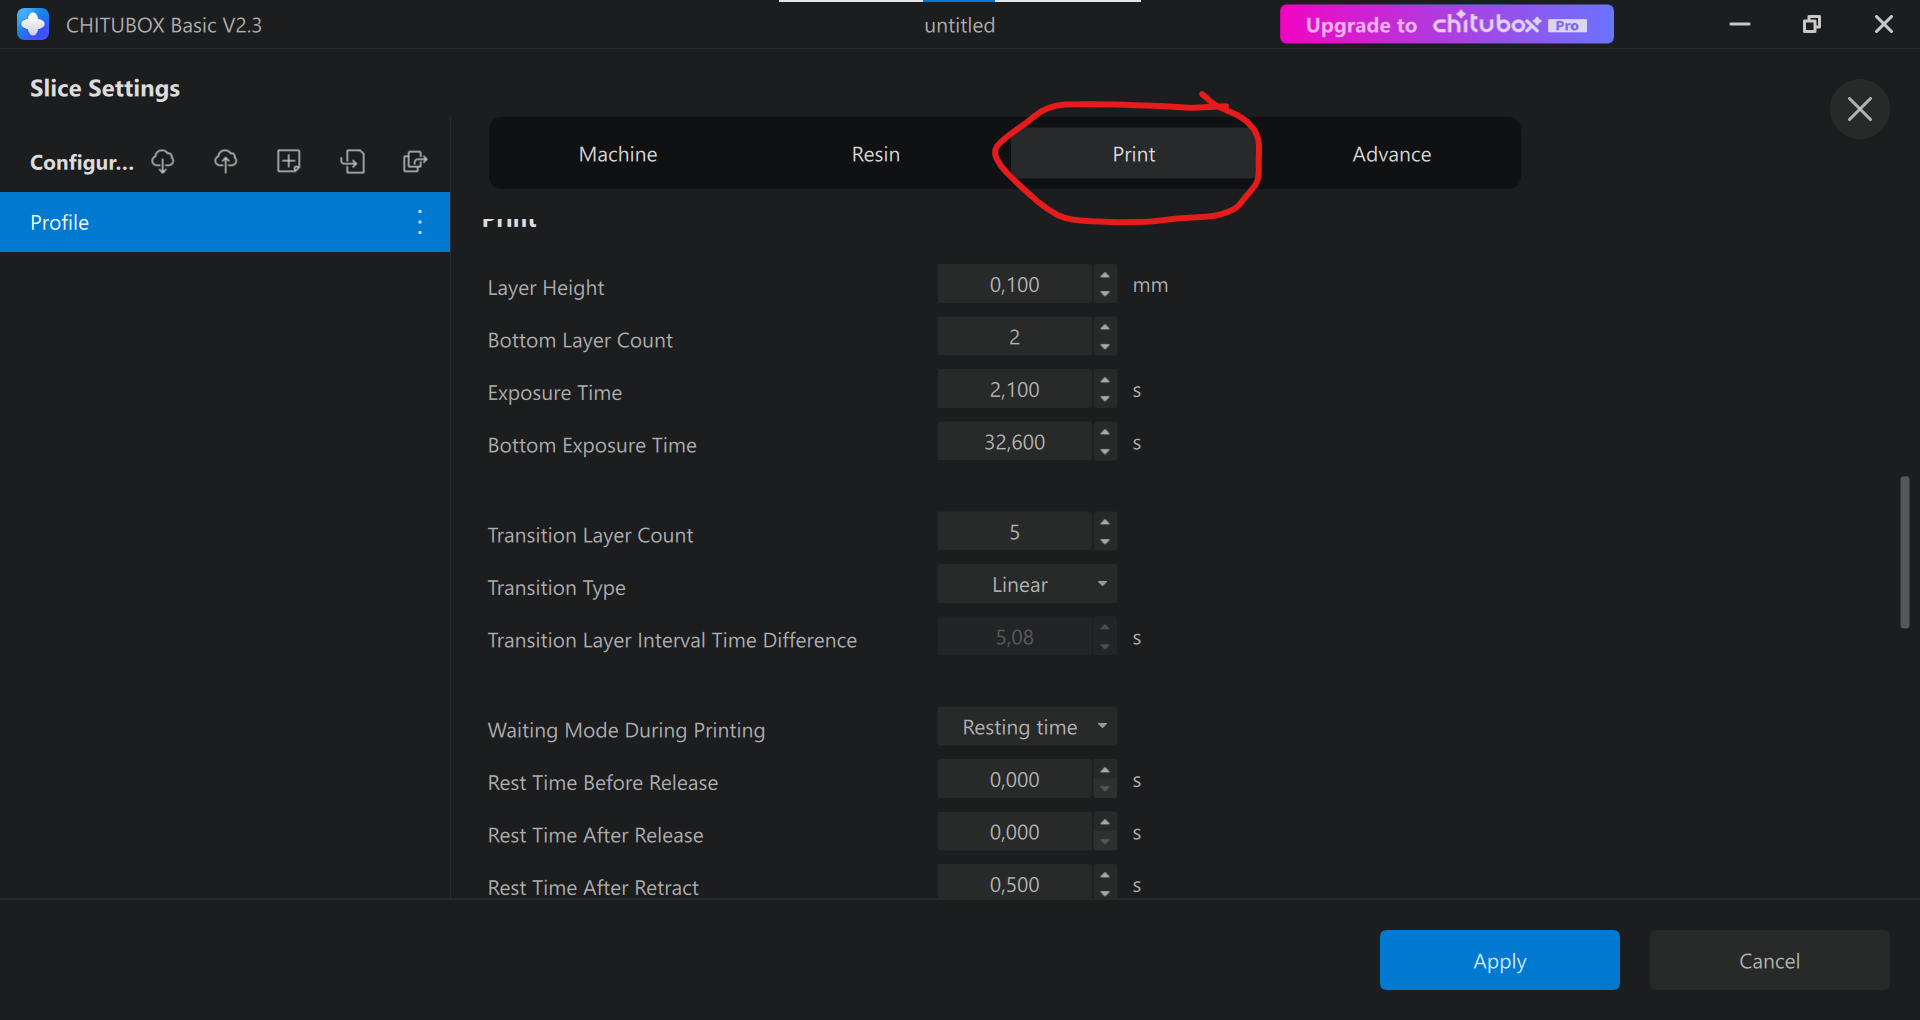Open the Profile three-dot options menu
Image resolution: width=1920 pixels, height=1020 pixels.
click(x=420, y=222)
